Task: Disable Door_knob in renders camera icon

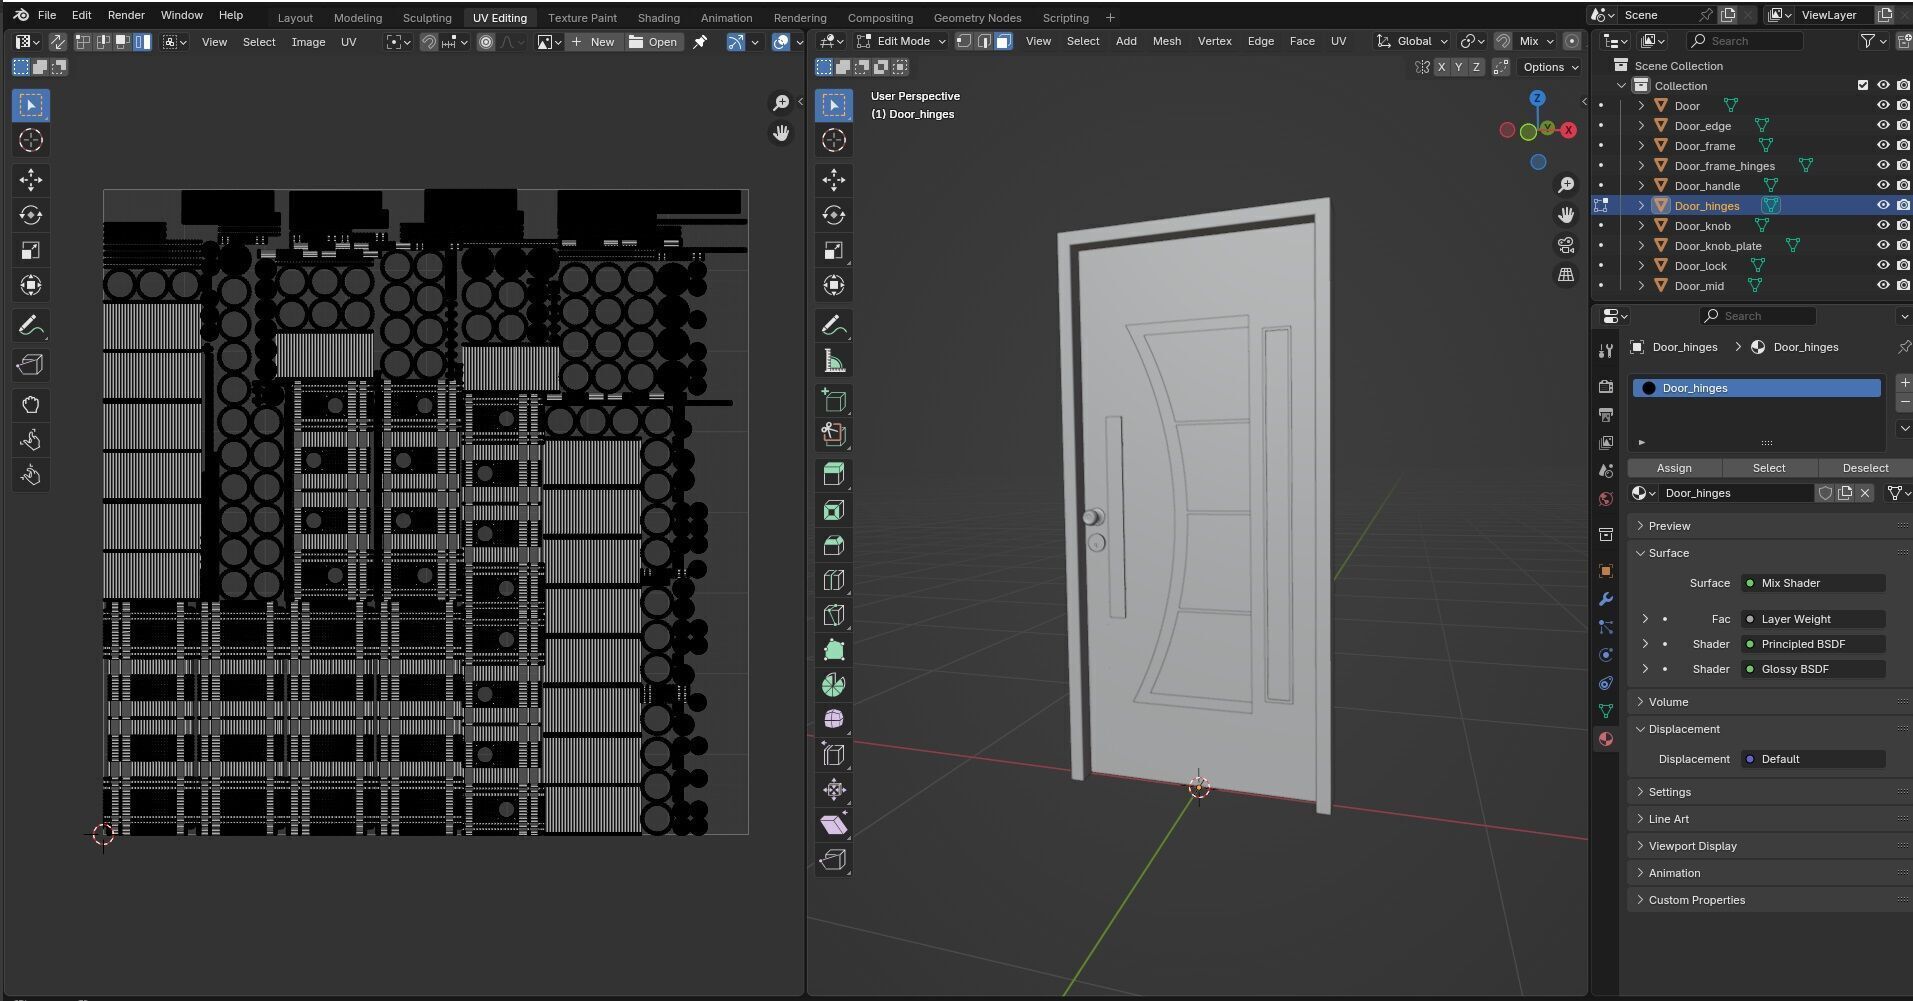Action: 1904,226
